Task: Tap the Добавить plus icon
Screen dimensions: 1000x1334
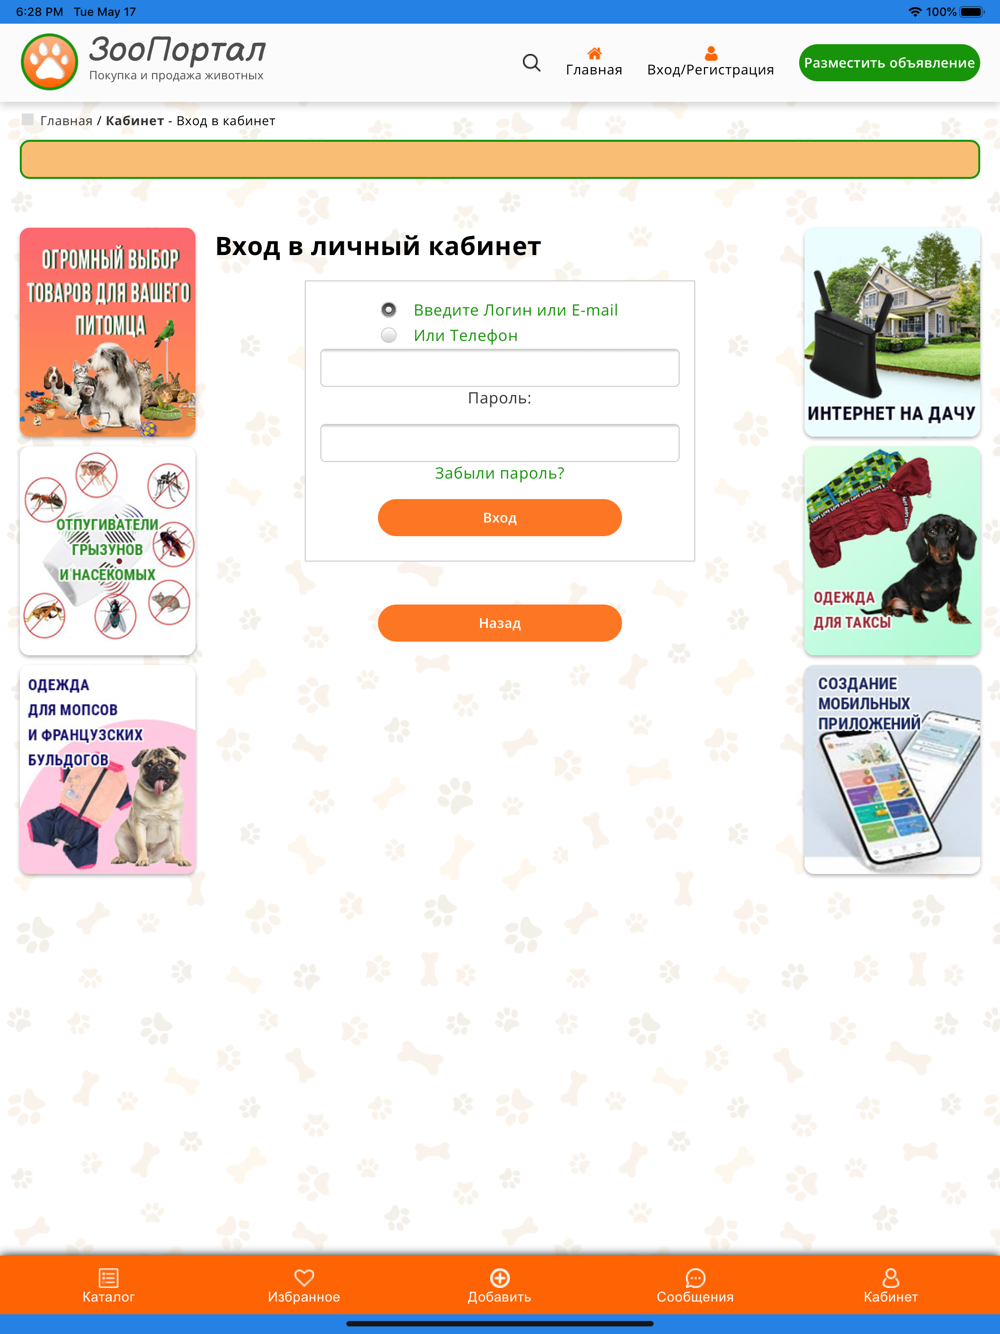Action: click(x=500, y=1277)
